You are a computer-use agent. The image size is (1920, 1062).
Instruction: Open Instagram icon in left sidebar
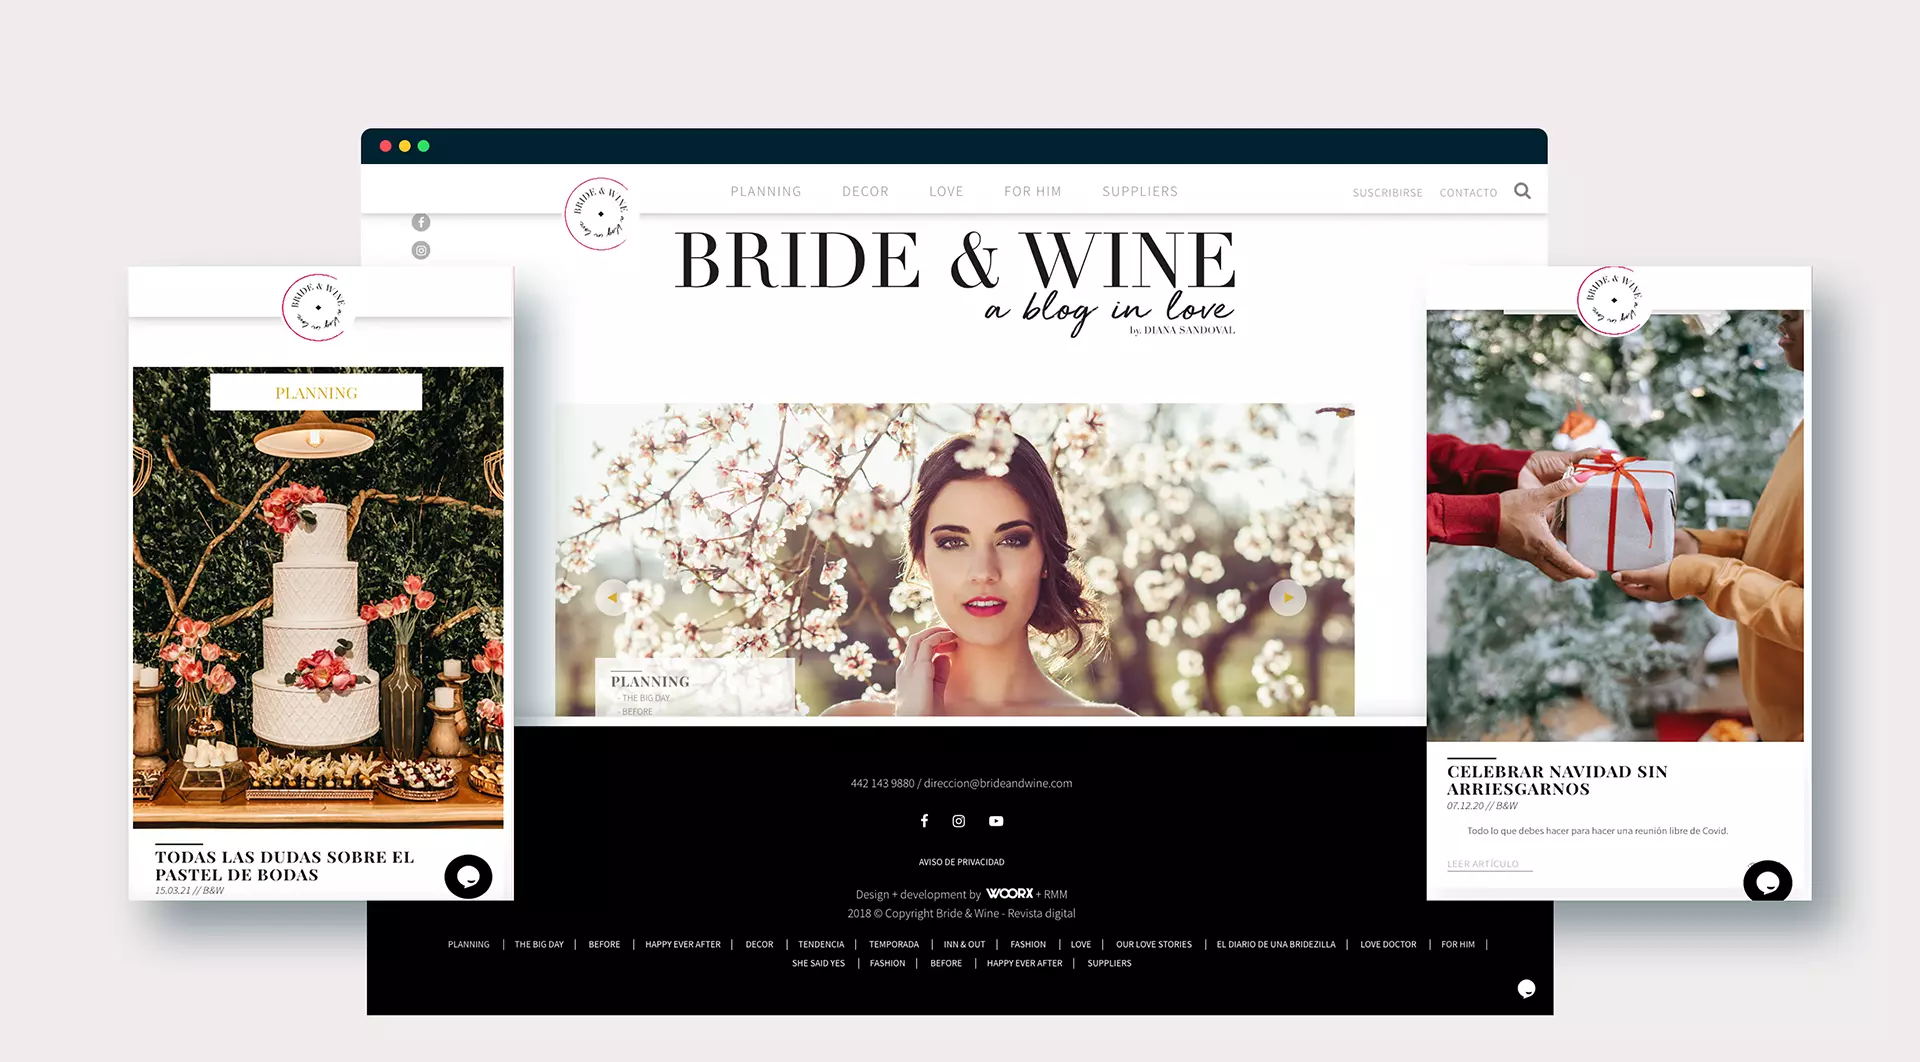(421, 251)
